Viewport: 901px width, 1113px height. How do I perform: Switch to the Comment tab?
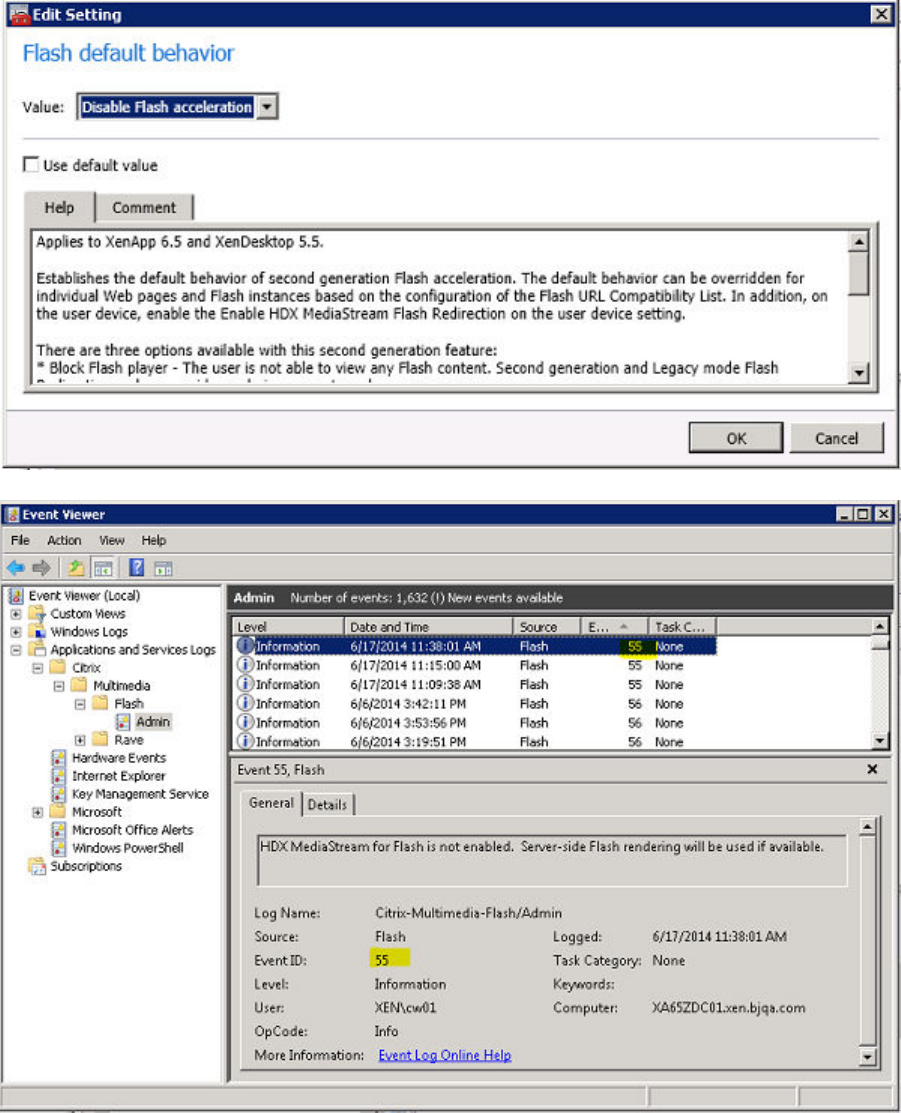[144, 207]
